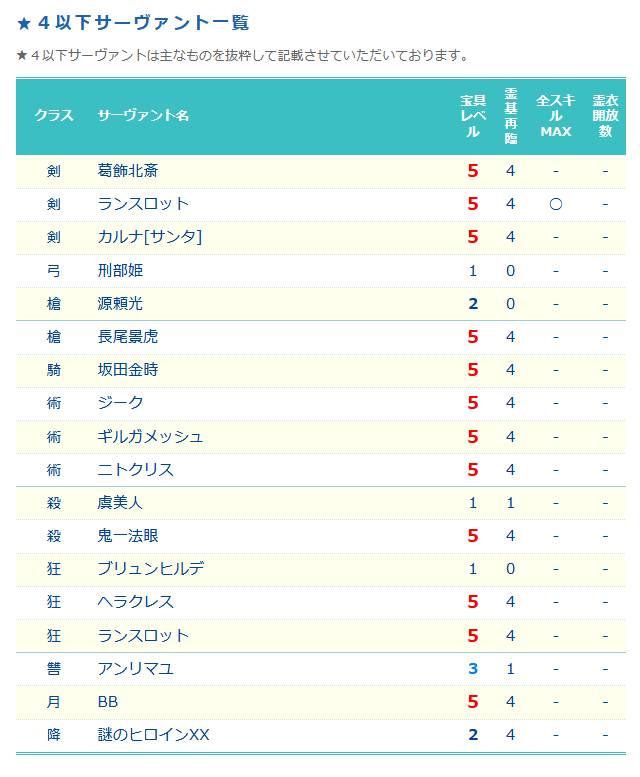Screen dimensions: 640x777
Task: Select the ヘラクレス entry
Action: (135, 602)
